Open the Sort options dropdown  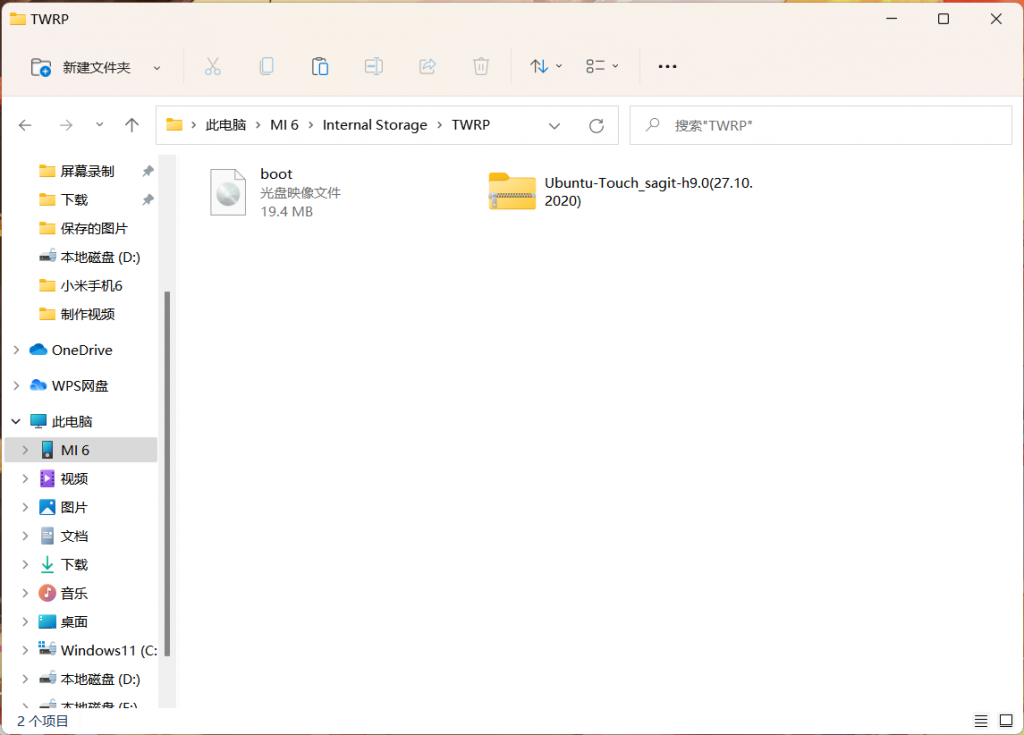tap(546, 66)
